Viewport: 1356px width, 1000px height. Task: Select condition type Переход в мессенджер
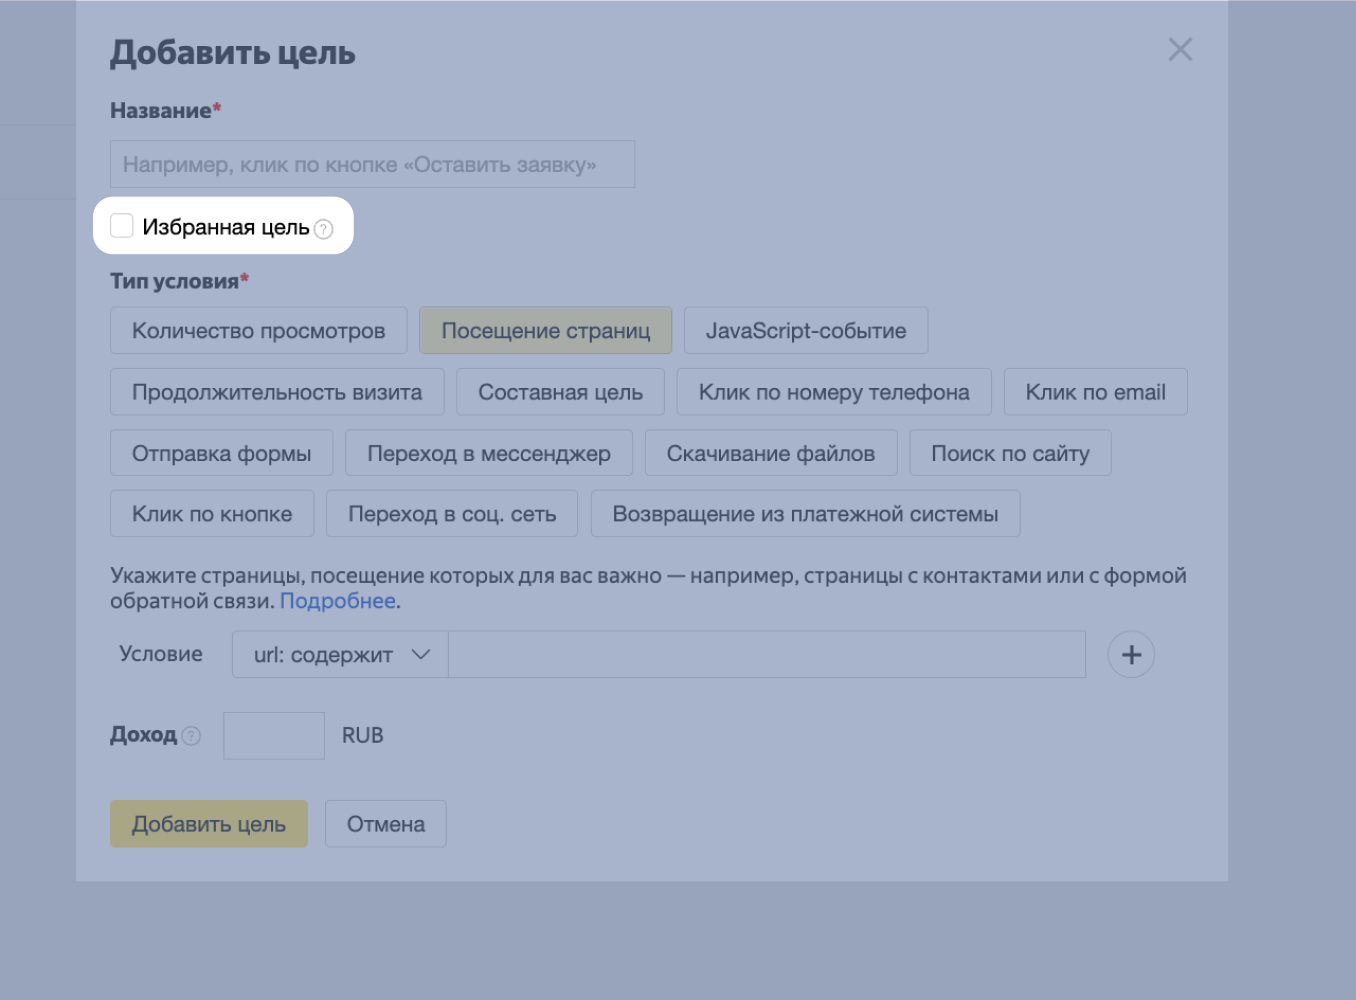click(489, 453)
